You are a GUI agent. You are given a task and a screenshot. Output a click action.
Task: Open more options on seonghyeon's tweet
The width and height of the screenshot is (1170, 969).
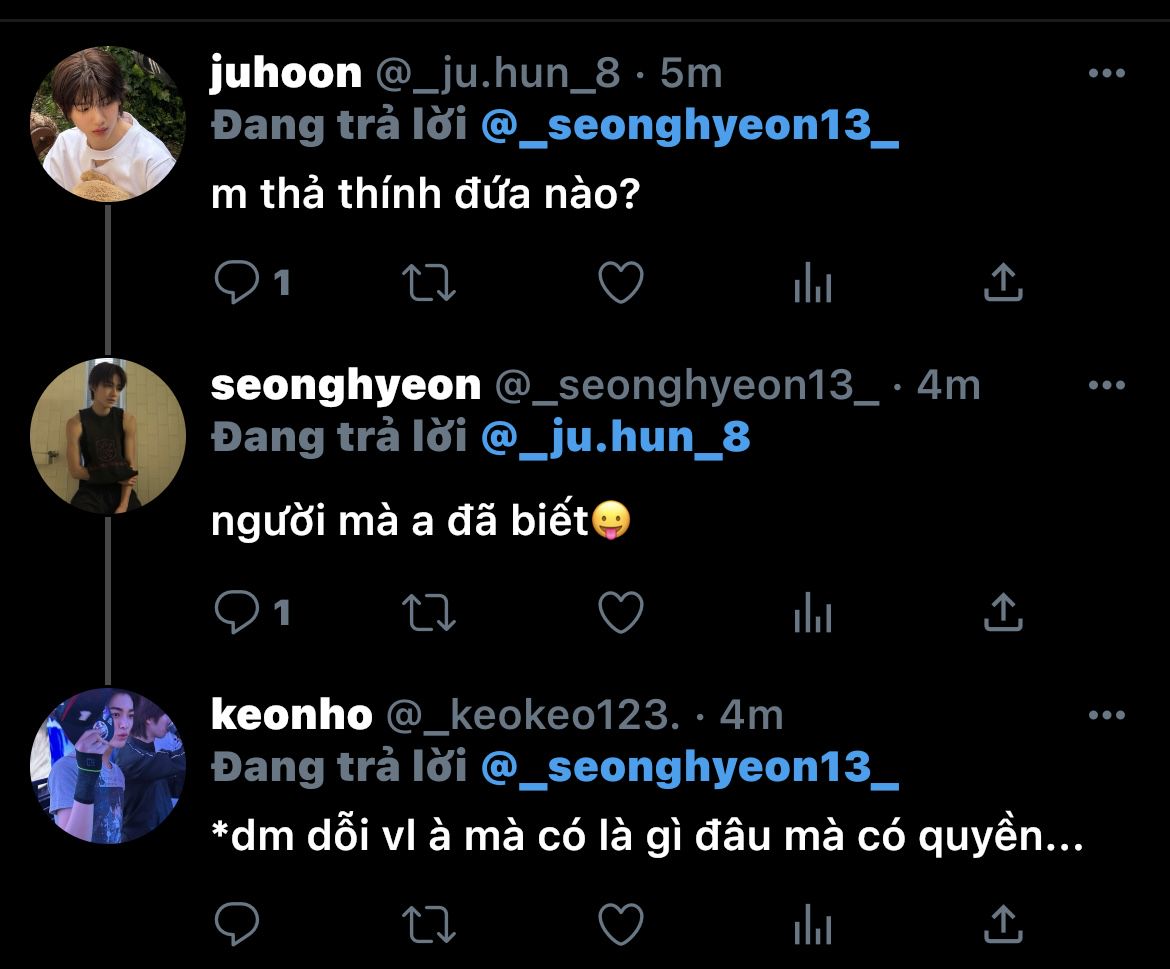click(1106, 386)
